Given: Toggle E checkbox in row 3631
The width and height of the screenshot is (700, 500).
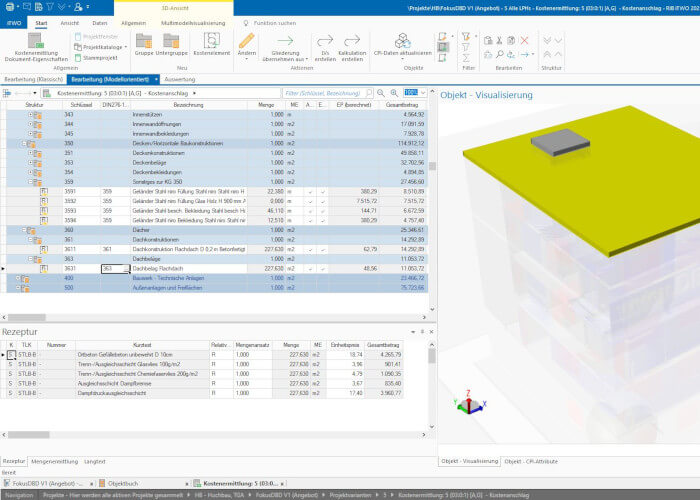Looking at the screenshot, I should click(x=323, y=269).
